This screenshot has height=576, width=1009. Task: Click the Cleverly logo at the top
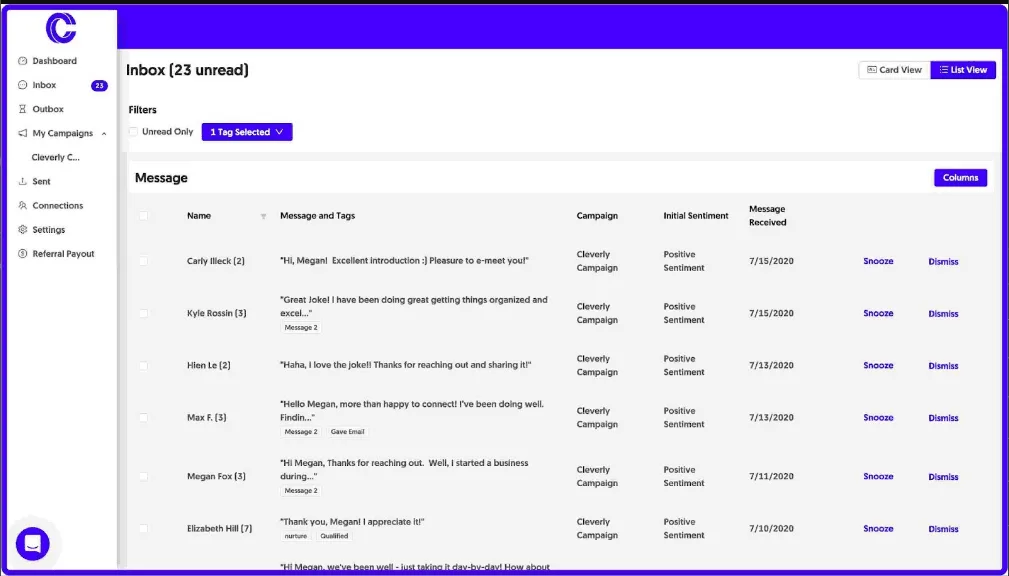click(61, 28)
